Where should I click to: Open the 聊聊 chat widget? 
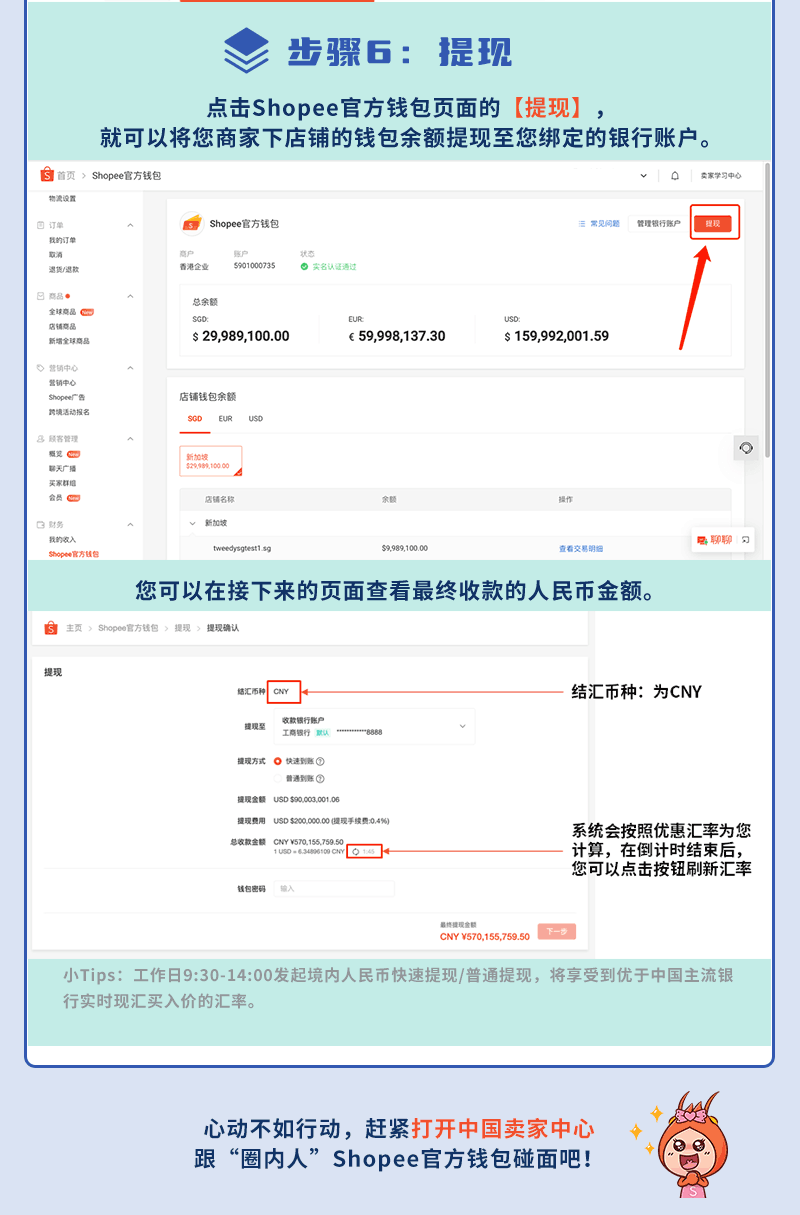(715, 541)
